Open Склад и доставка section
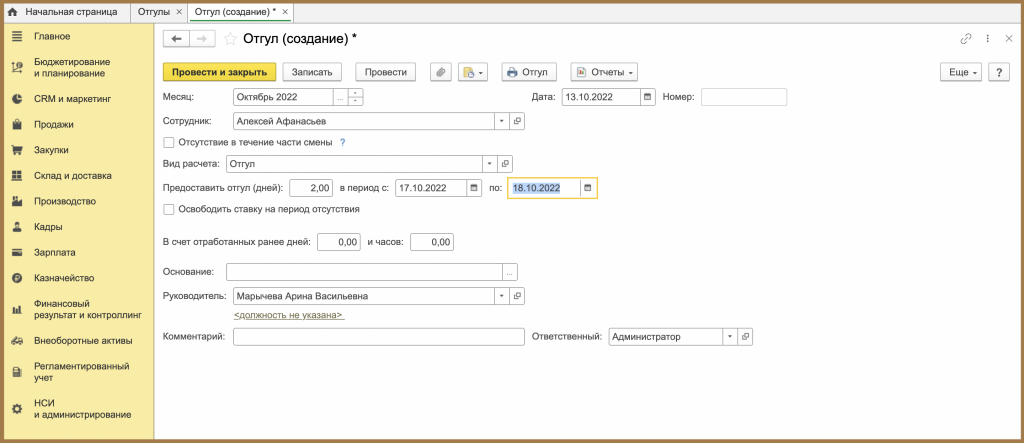 coord(72,176)
